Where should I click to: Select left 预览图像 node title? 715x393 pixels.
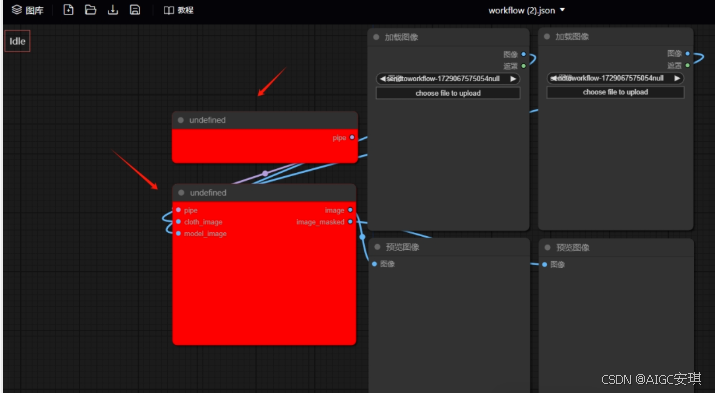click(x=402, y=247)
